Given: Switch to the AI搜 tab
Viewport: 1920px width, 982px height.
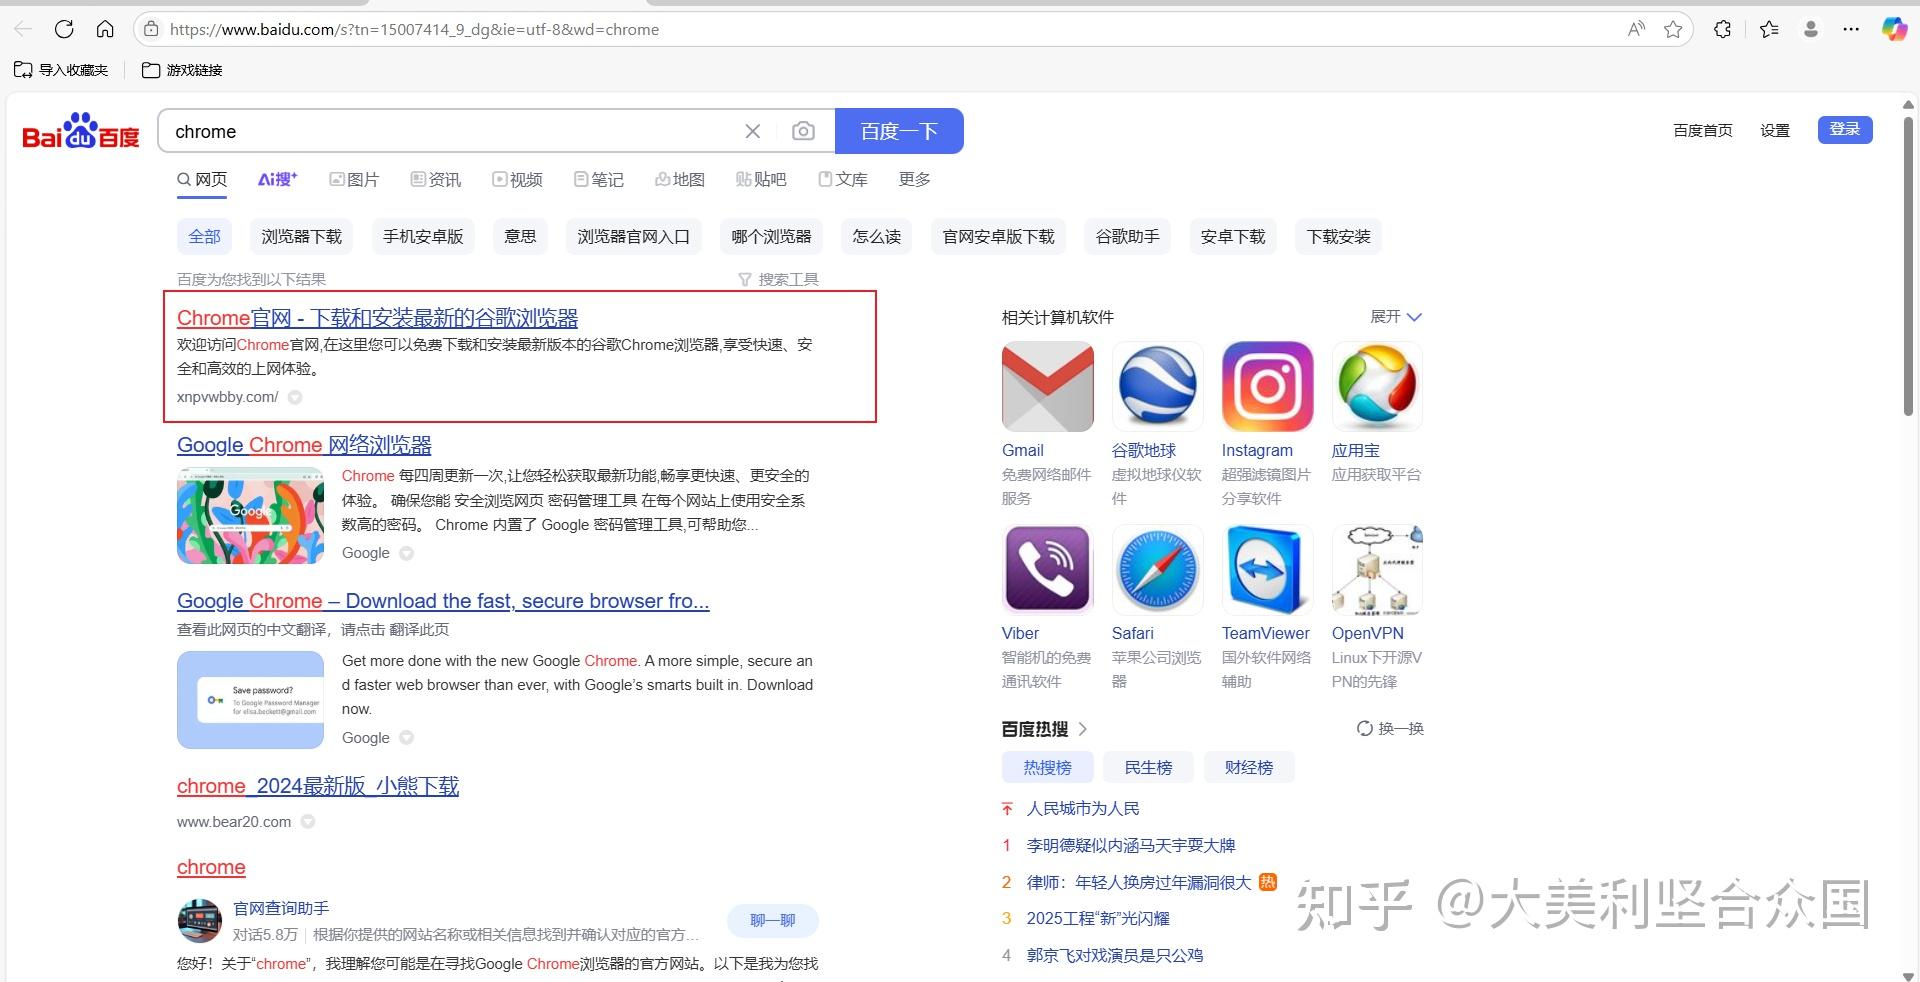Looking at the screenshot, I should pos(278,179).
